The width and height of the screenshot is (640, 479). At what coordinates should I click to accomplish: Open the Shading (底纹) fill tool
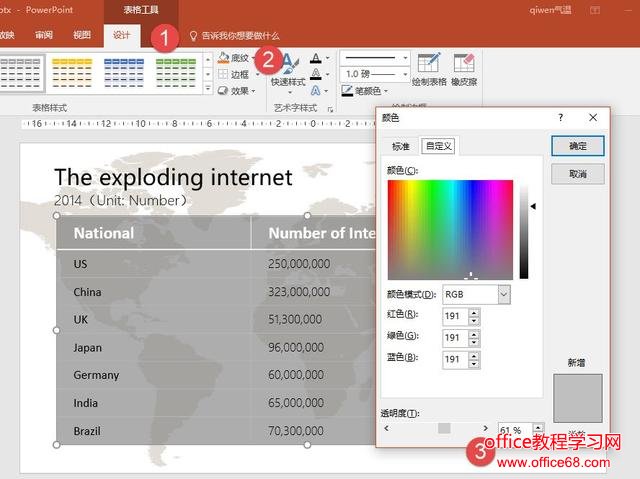pyautogui.click(x=233, y=58)
